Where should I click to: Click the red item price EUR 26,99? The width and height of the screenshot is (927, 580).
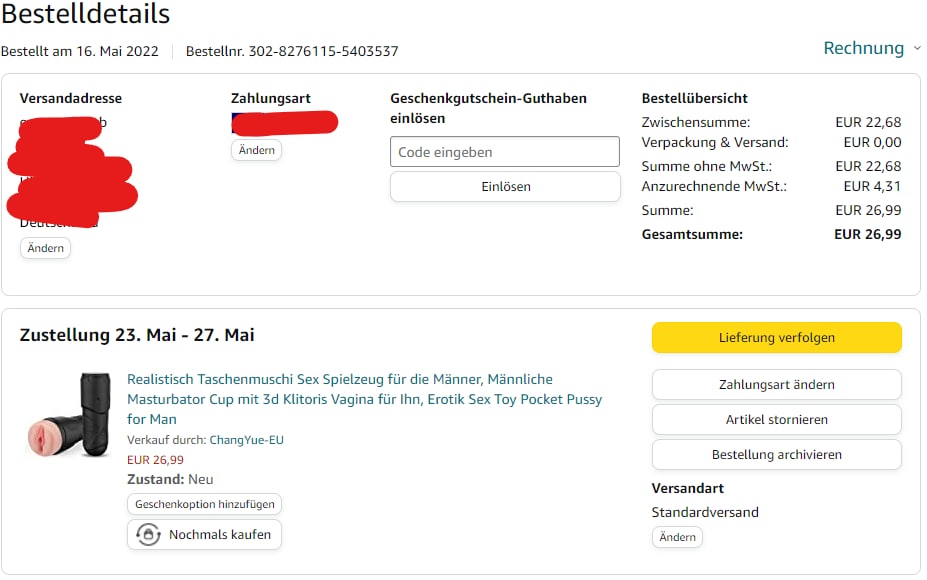pyautogui.click(x=155, y=460)
